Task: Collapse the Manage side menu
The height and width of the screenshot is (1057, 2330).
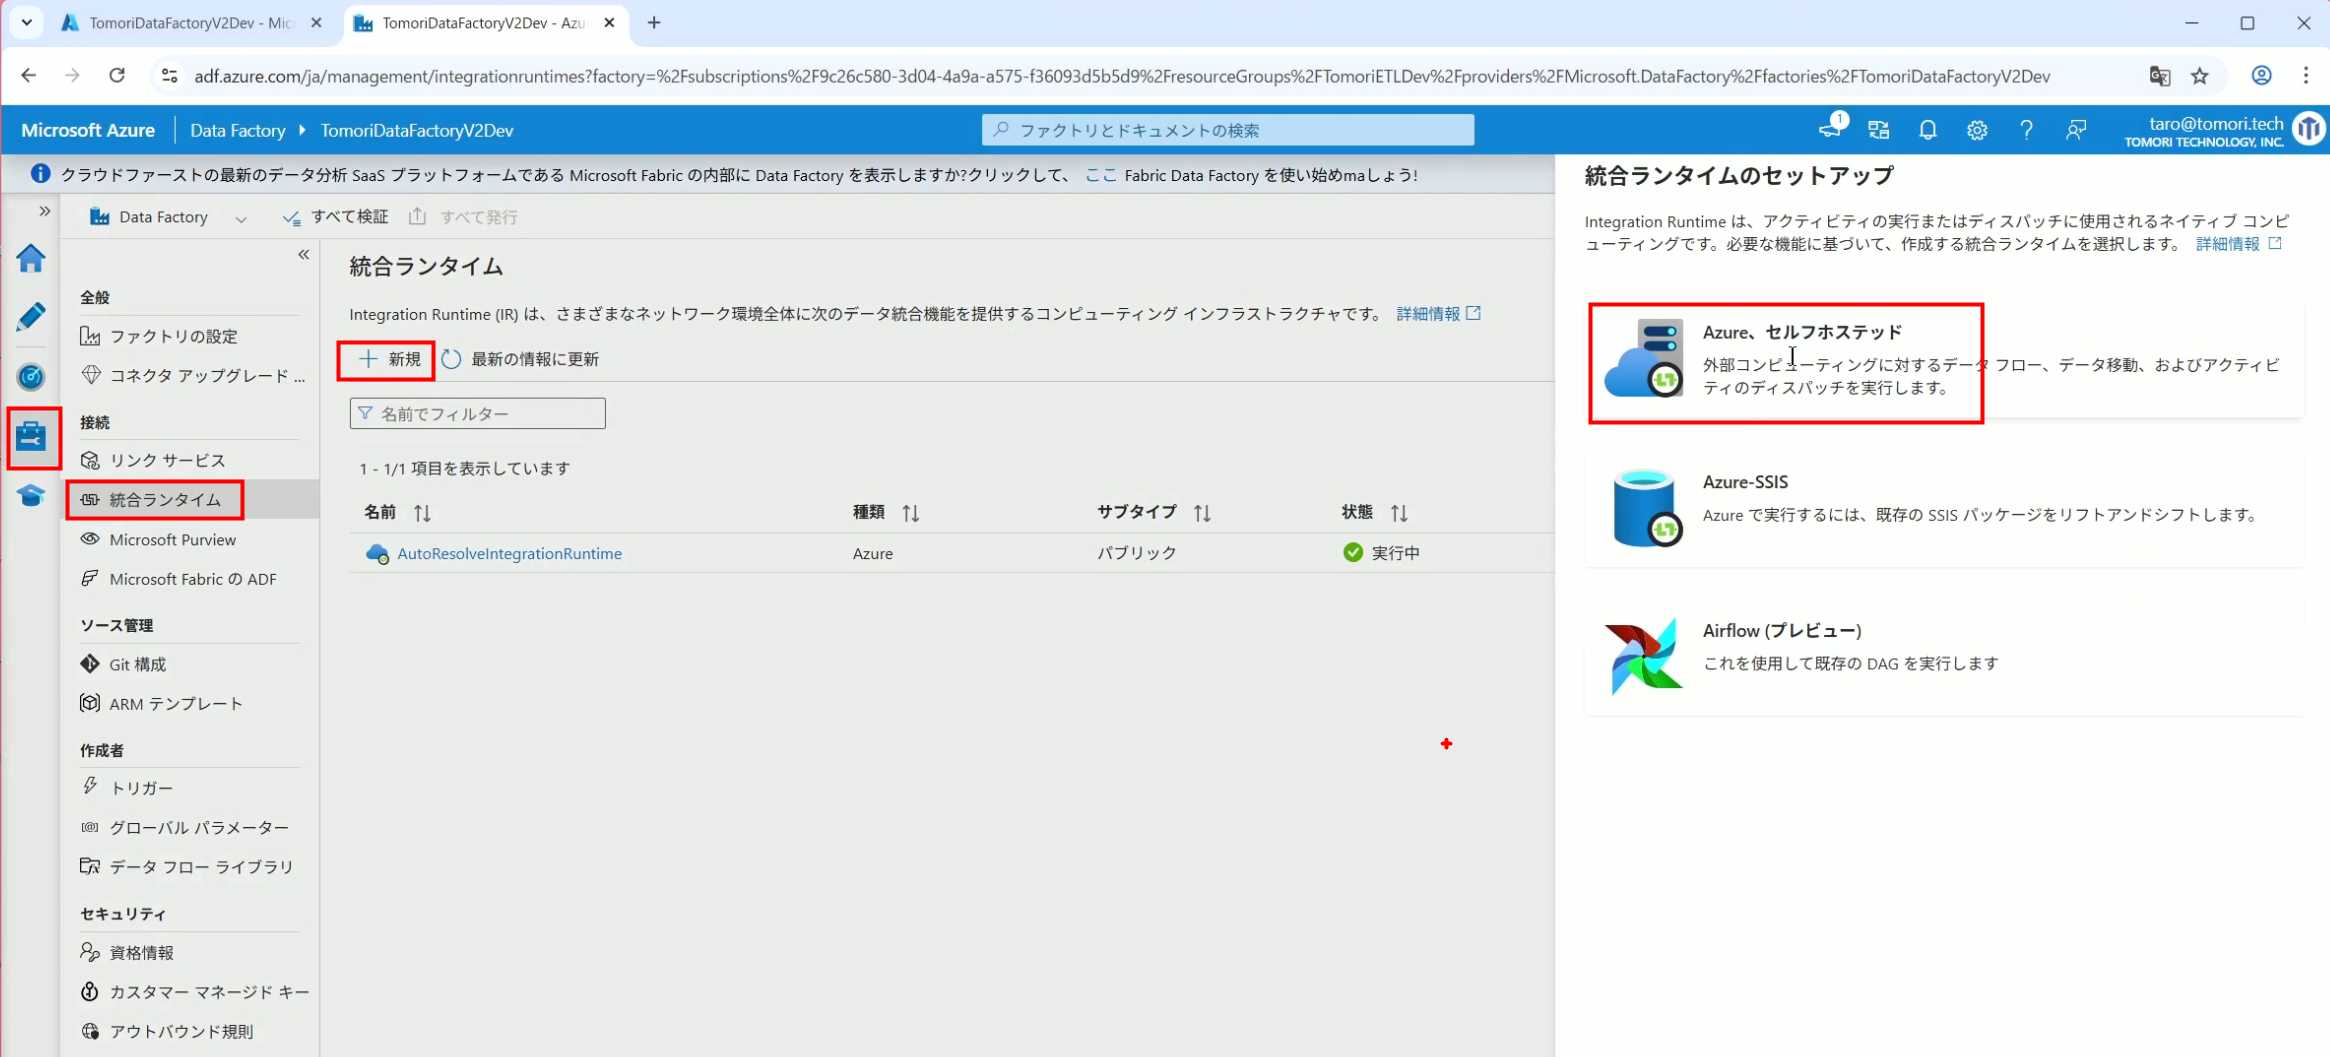Action: point(303,255)
